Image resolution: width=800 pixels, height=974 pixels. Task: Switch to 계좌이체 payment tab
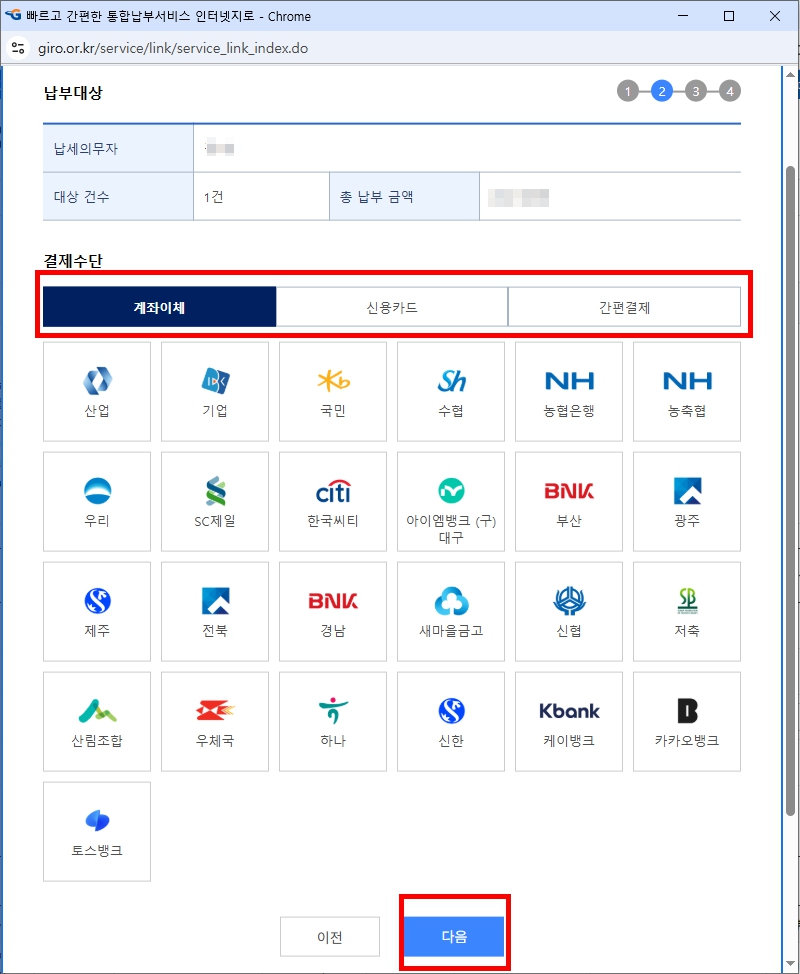(160, 307)
